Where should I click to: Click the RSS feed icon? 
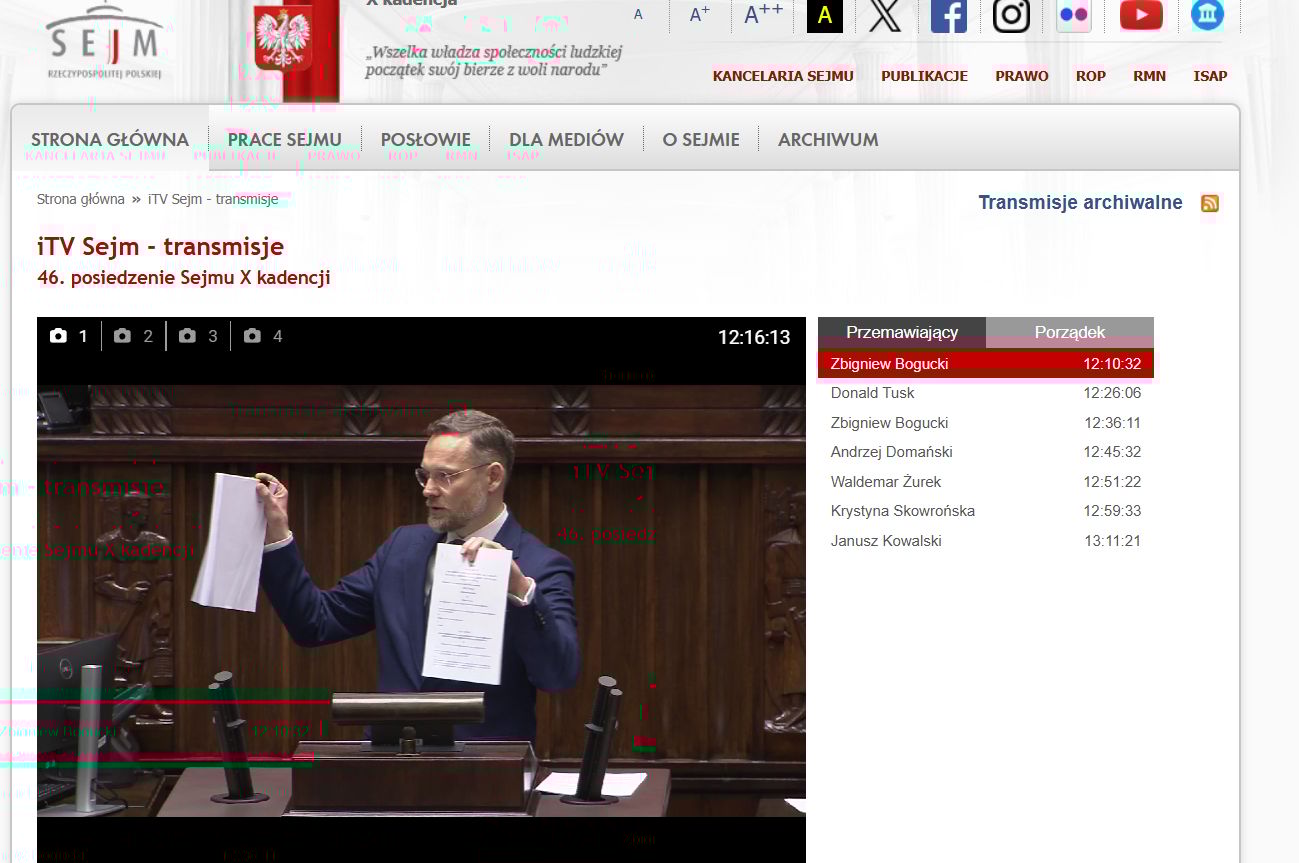pos(1210,204)
